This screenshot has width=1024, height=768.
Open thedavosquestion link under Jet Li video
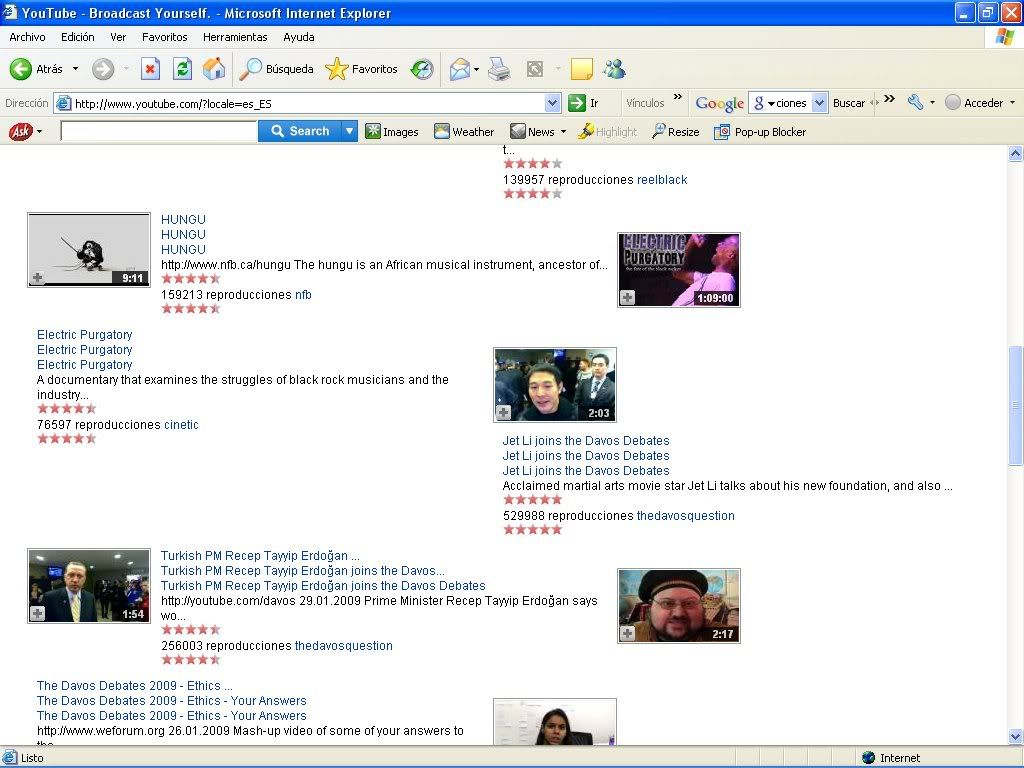tap(686, 516)
